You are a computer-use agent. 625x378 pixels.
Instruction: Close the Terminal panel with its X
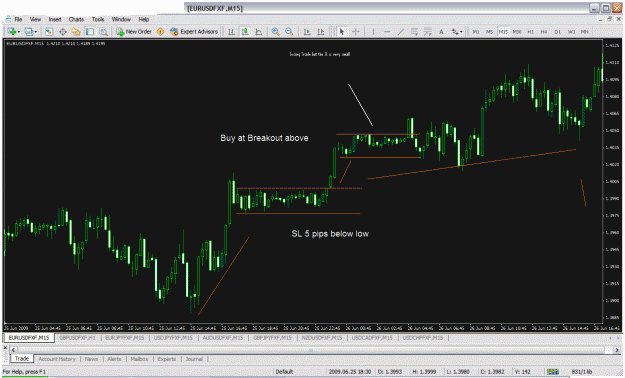click(x=5, y=348)
